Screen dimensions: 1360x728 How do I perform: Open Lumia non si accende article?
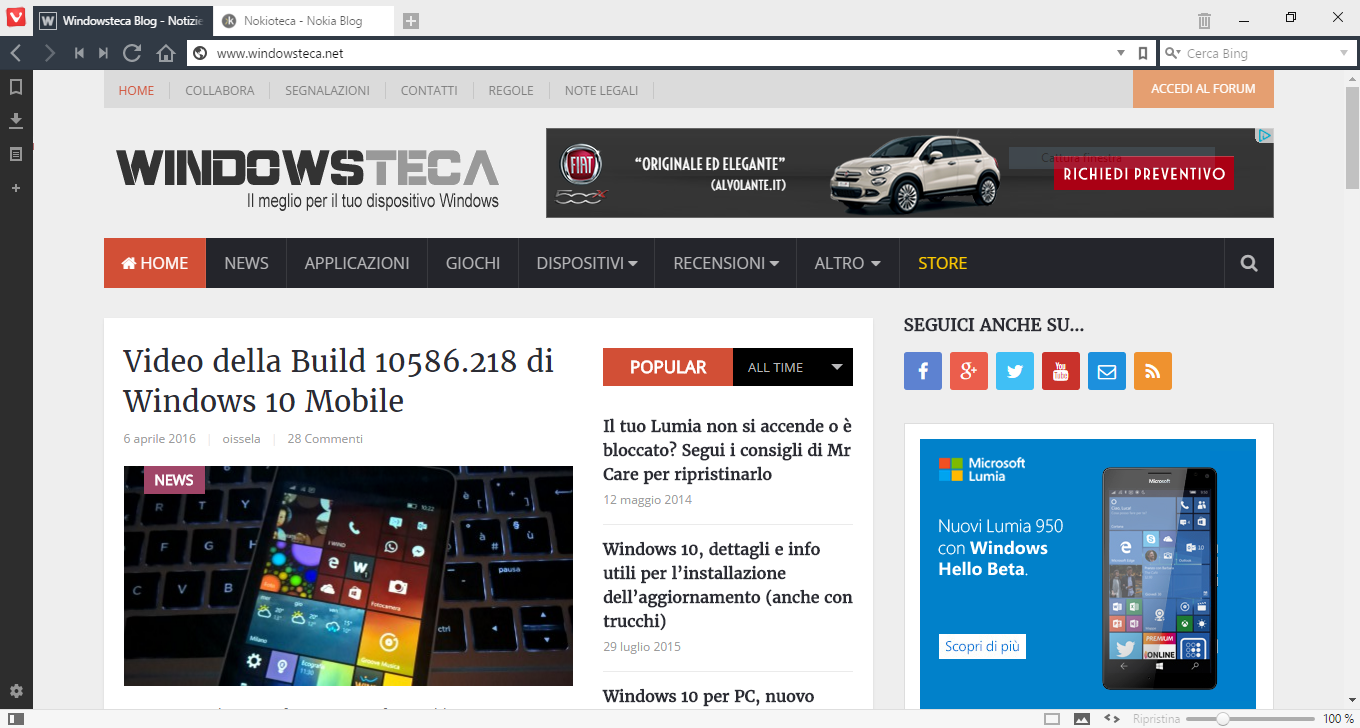tap(727, 450)
